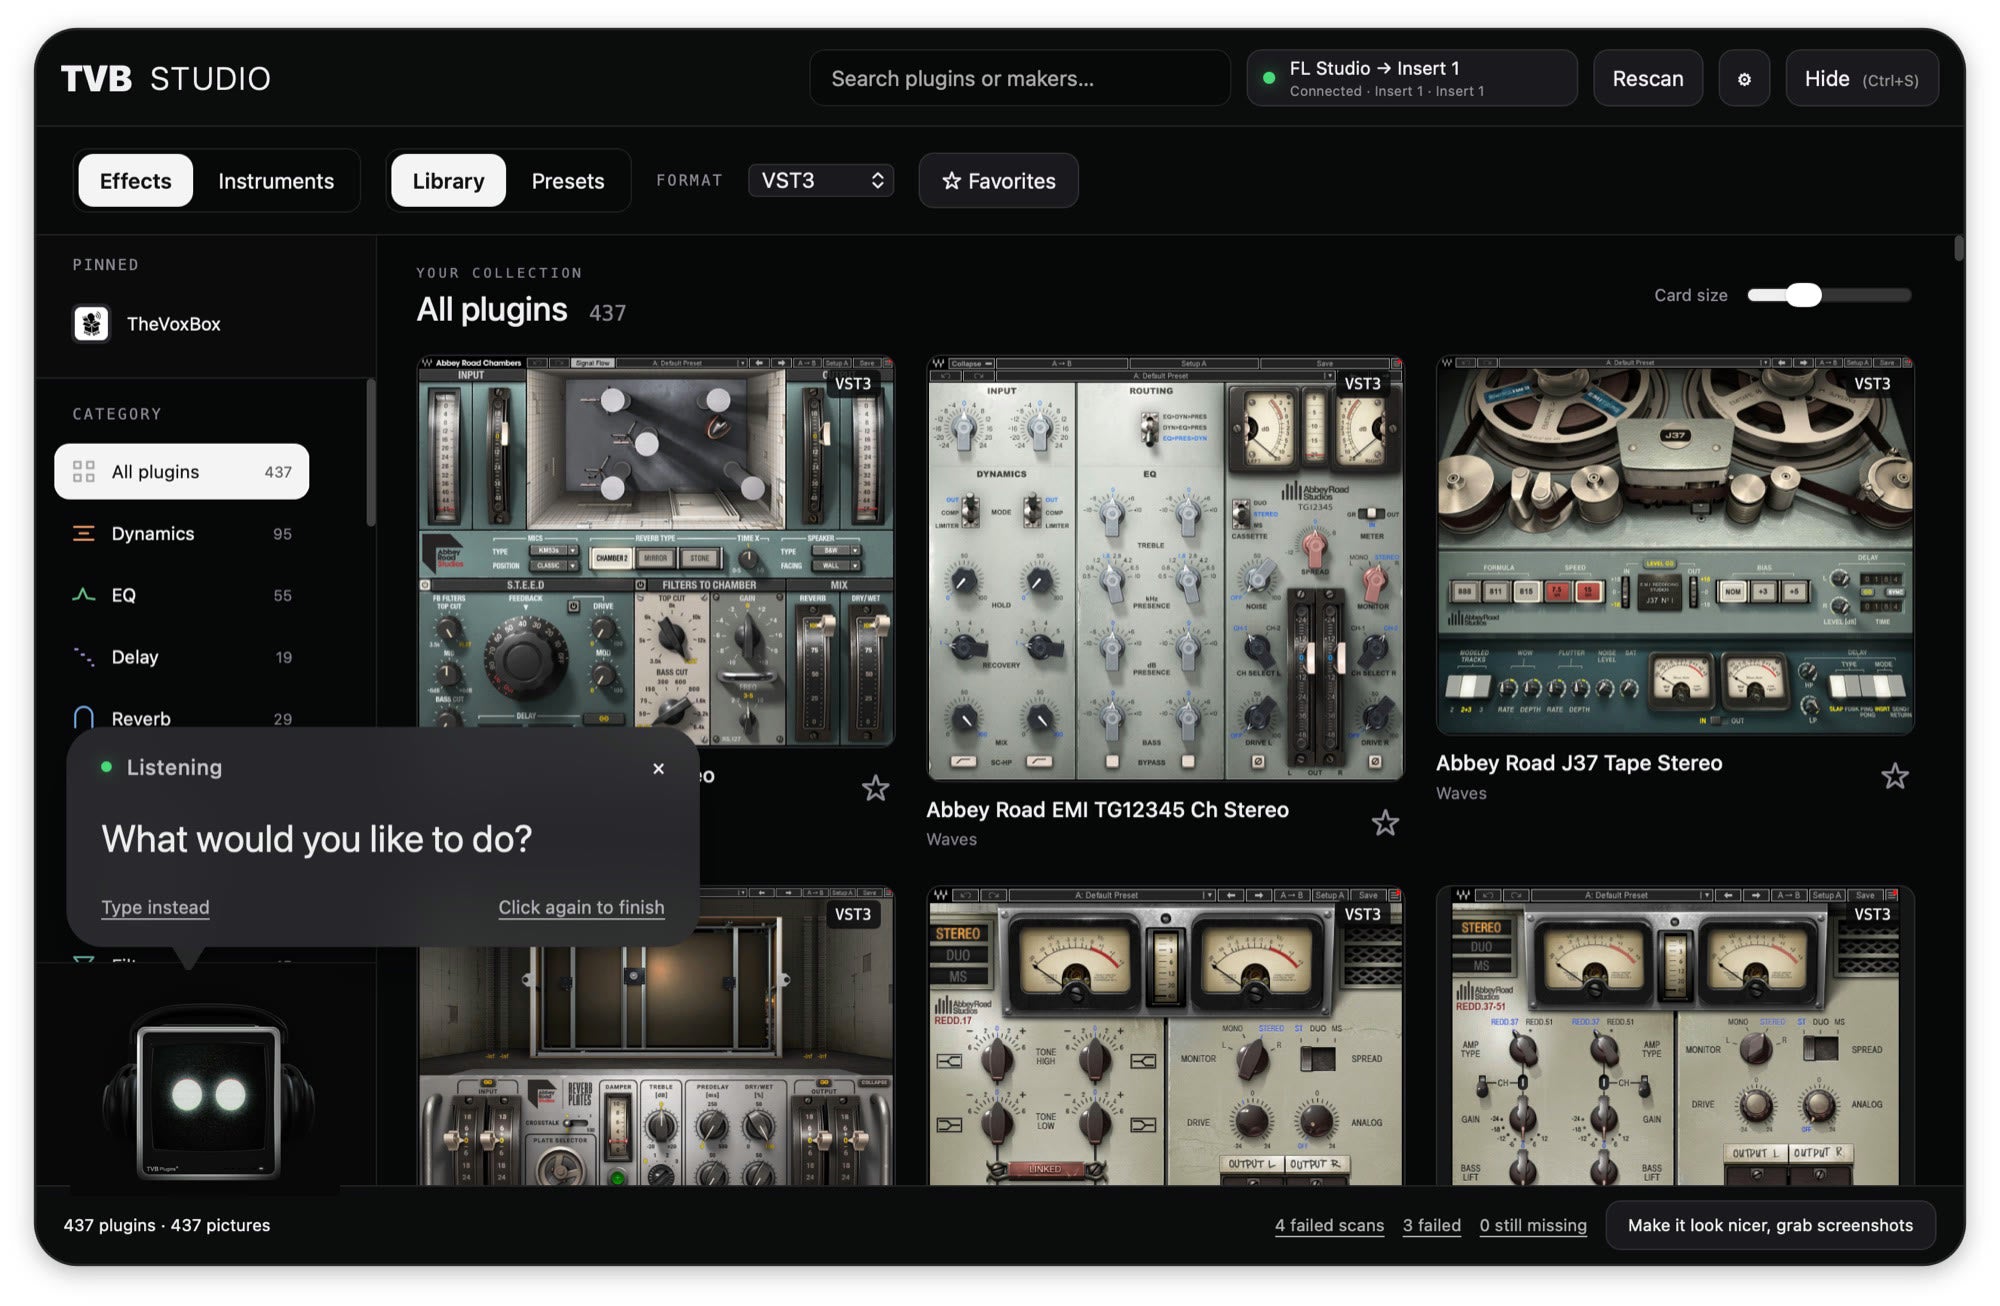Viewport: 2000px width, 1306px height.
Task: Close the Listening popup
Action: tap(658, 768)
